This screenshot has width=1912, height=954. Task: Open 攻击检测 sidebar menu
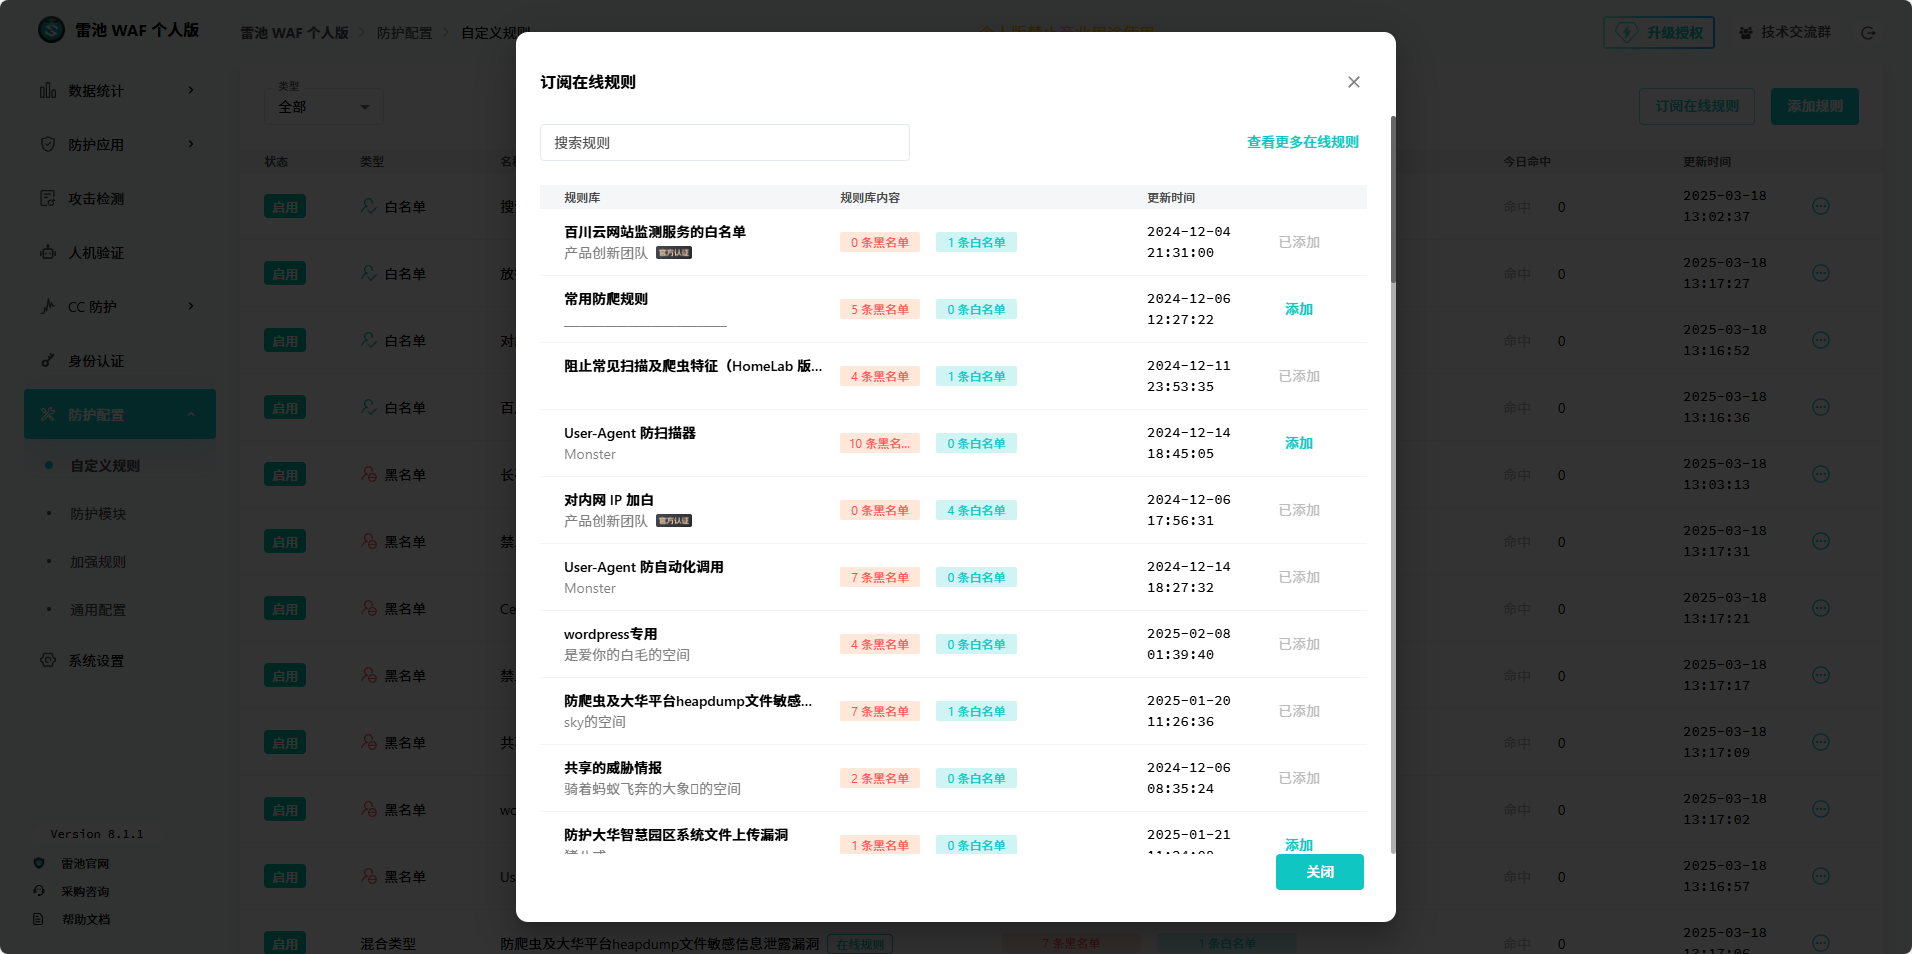pyautogui.click(x=120, y=199)
